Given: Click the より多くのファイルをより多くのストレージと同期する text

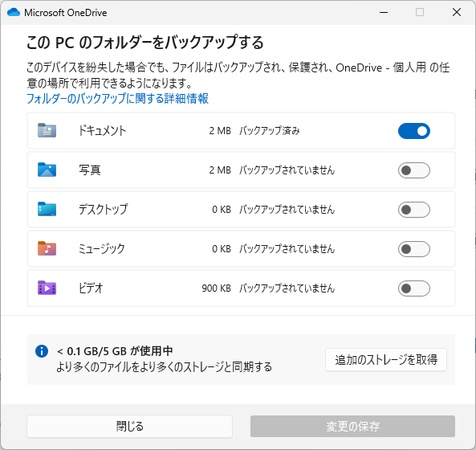Looking at the screenshot, I should tap(164, 367).
